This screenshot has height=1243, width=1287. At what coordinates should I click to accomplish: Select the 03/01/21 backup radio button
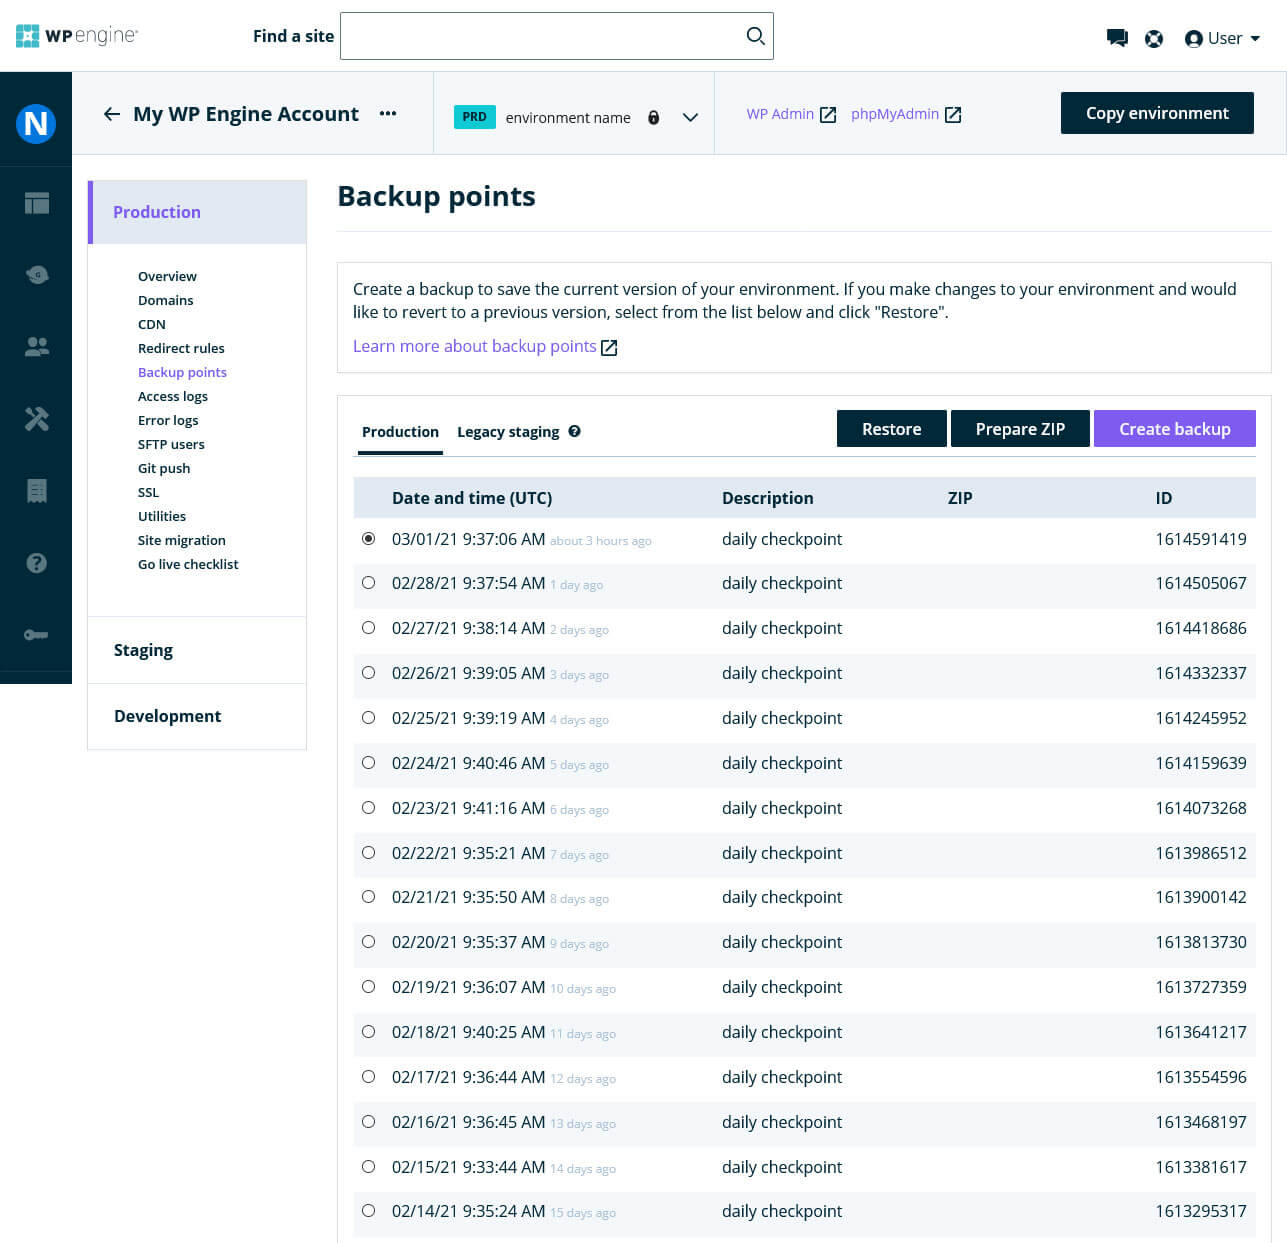point(369,539)
